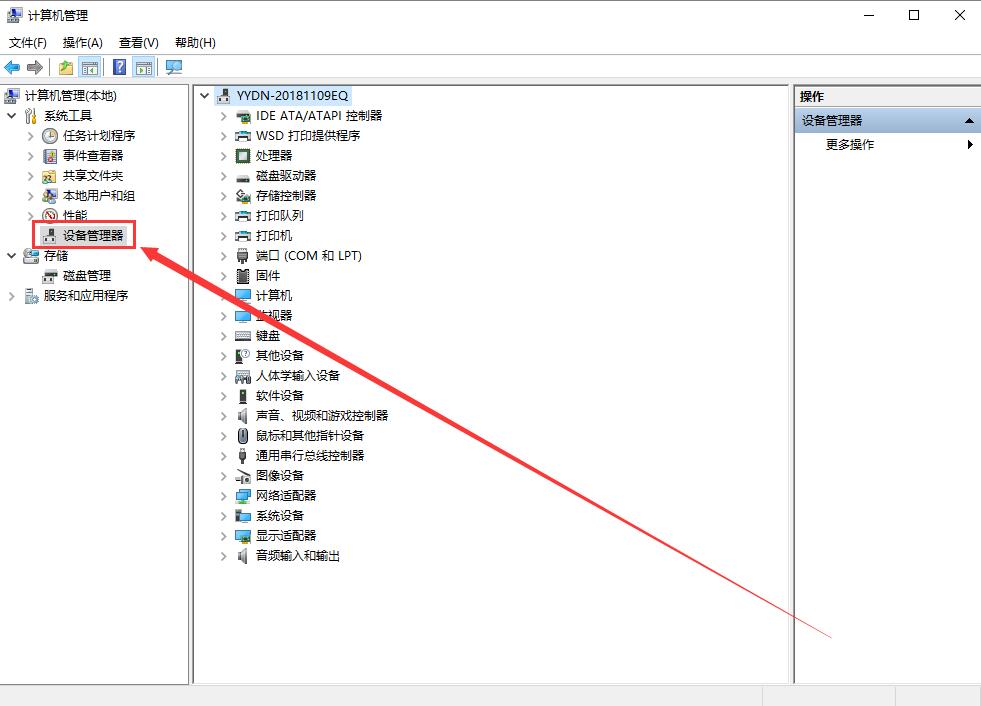
Task: Open the 查看(V) menu
Action: 138,42
